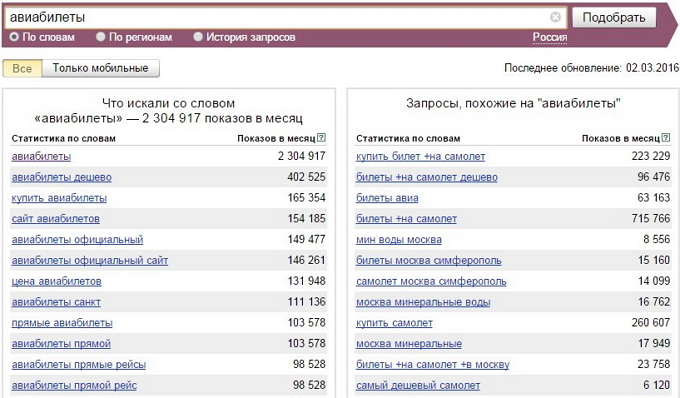680x398 pixels.
Task: Open help icon in right 'Показов в месяц' header
Action: pyautogui.click(x=666, y=138)
